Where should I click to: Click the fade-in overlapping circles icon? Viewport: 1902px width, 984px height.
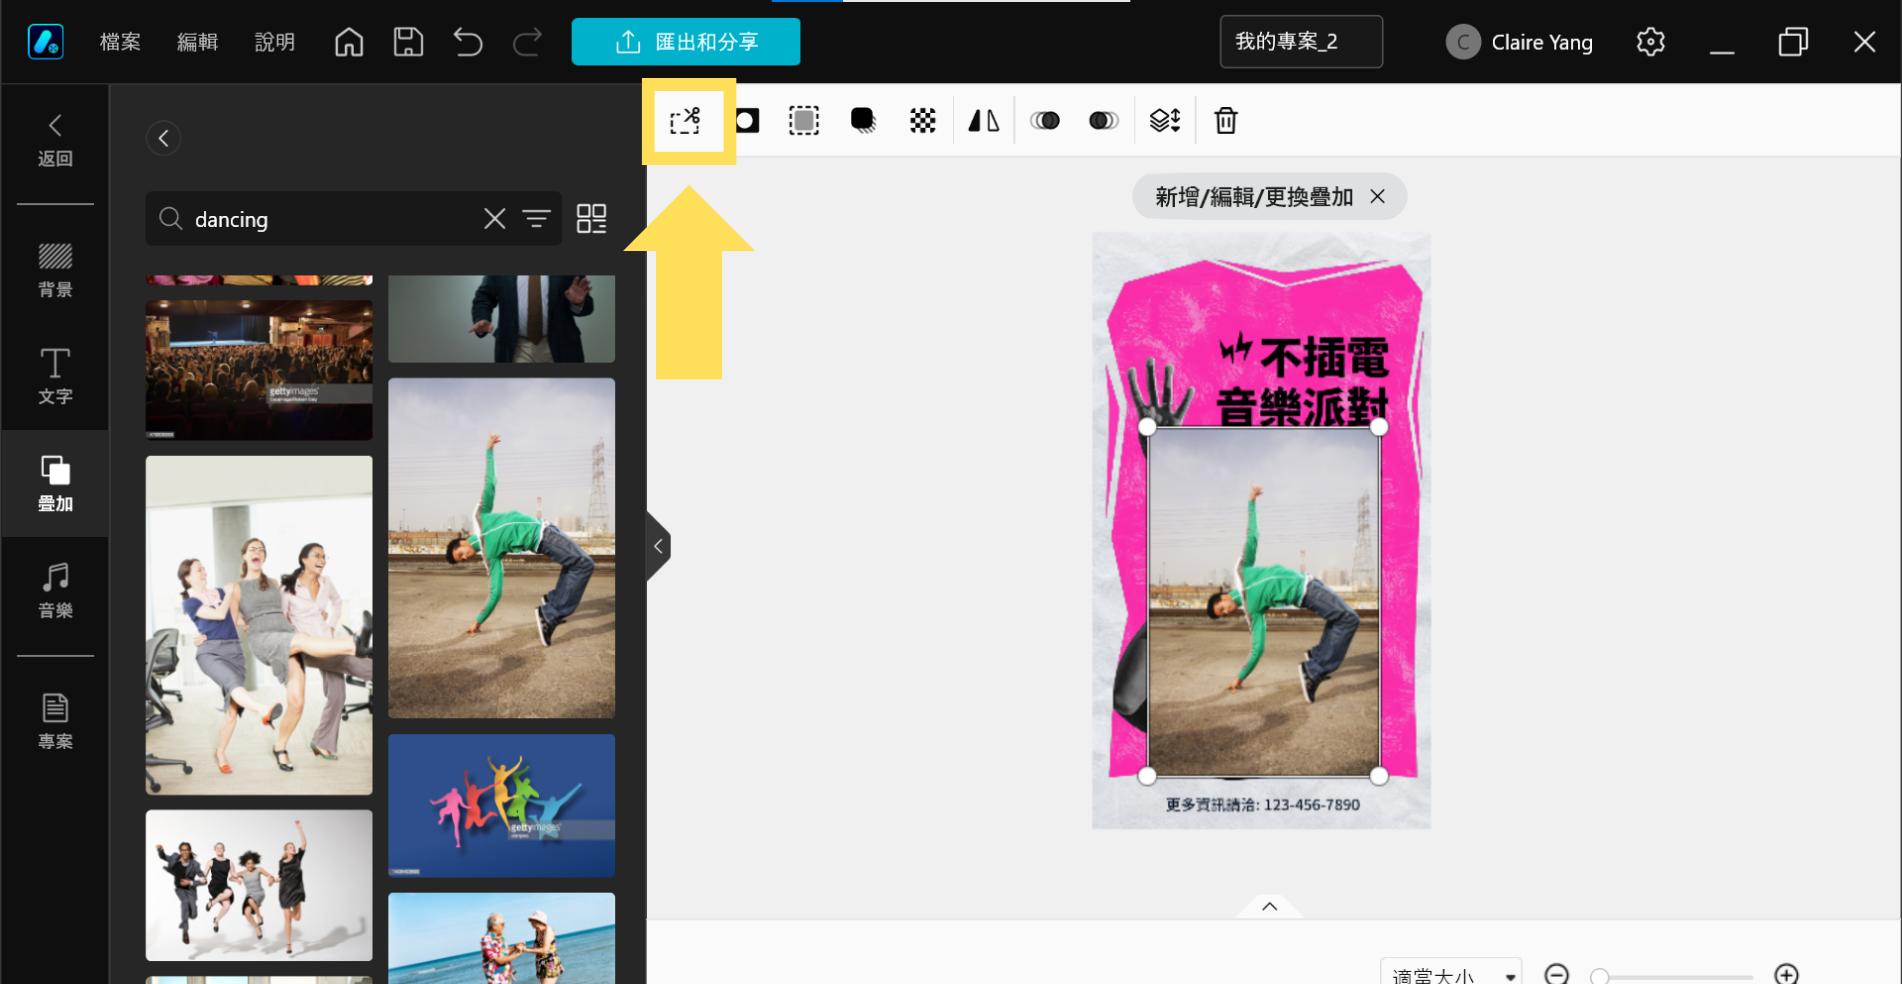[1045, 121]
